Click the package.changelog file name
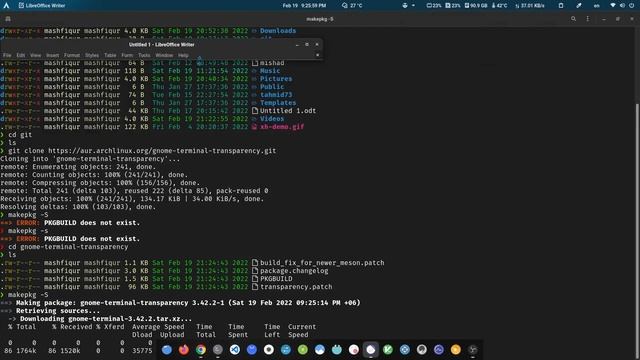The width and height of the screenshot is (640, 360). click(x=294, y=271)
